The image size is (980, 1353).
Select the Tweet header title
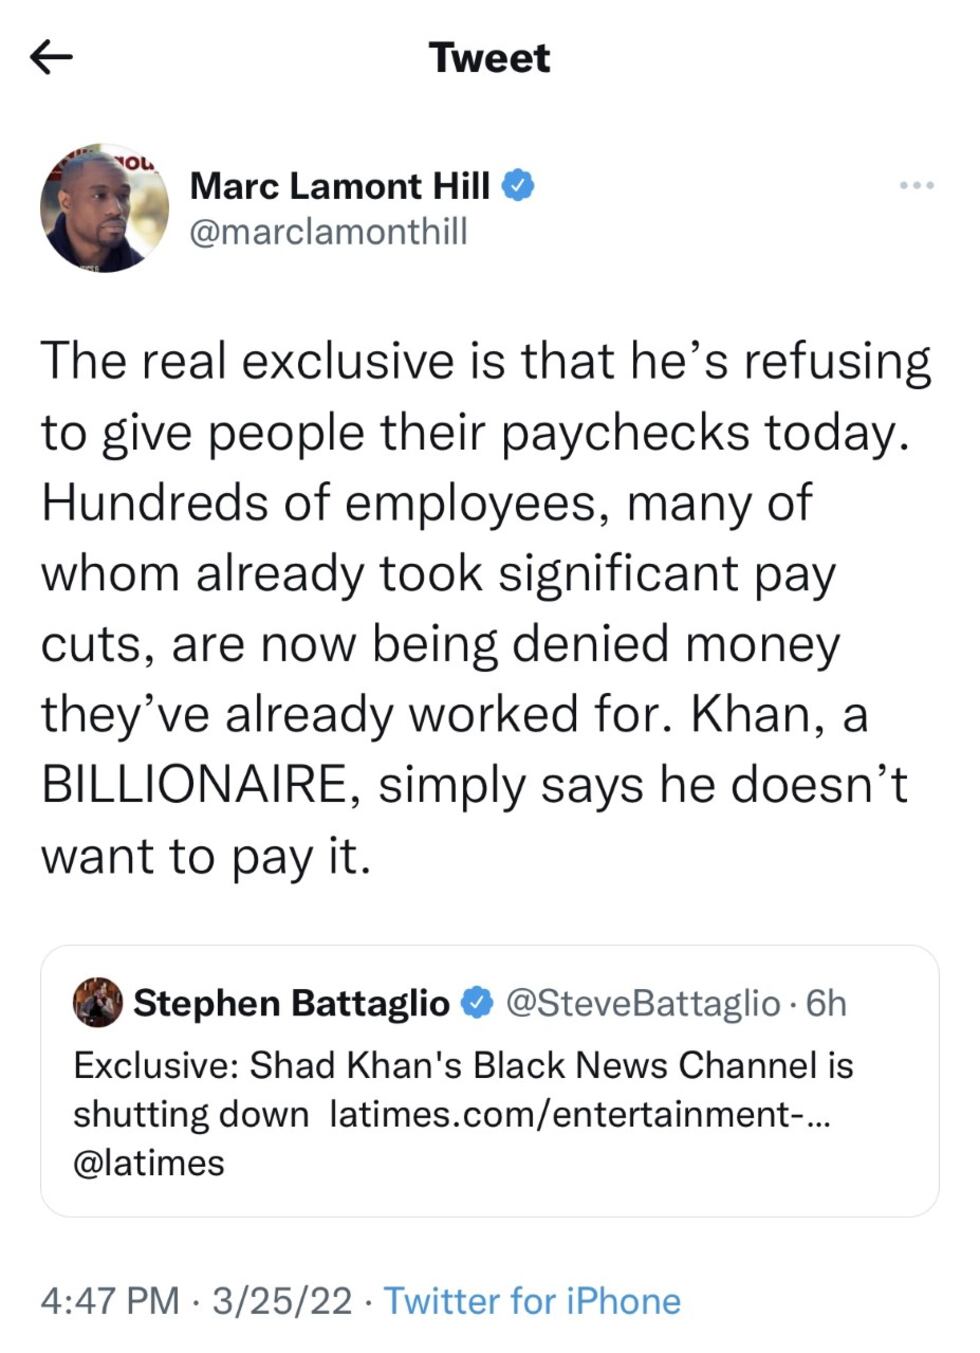pos(489,57)
